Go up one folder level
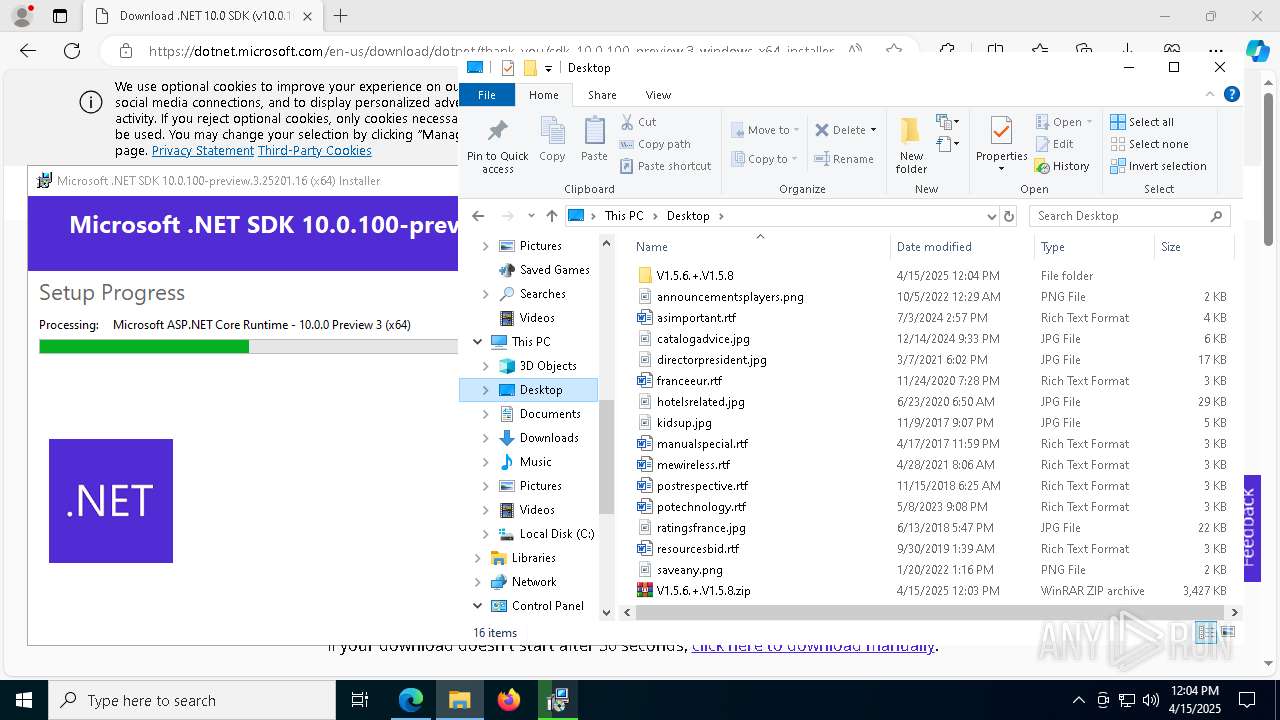The height and width of the screenshot is (720, 1280). [x=551, y=216]
